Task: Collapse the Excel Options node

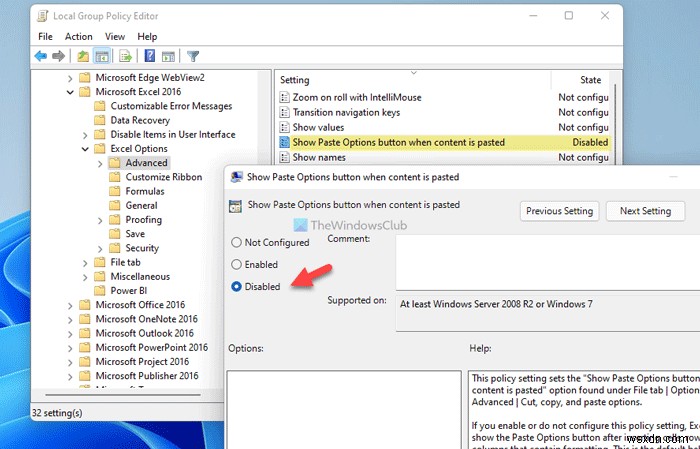Action: [85, 149]
